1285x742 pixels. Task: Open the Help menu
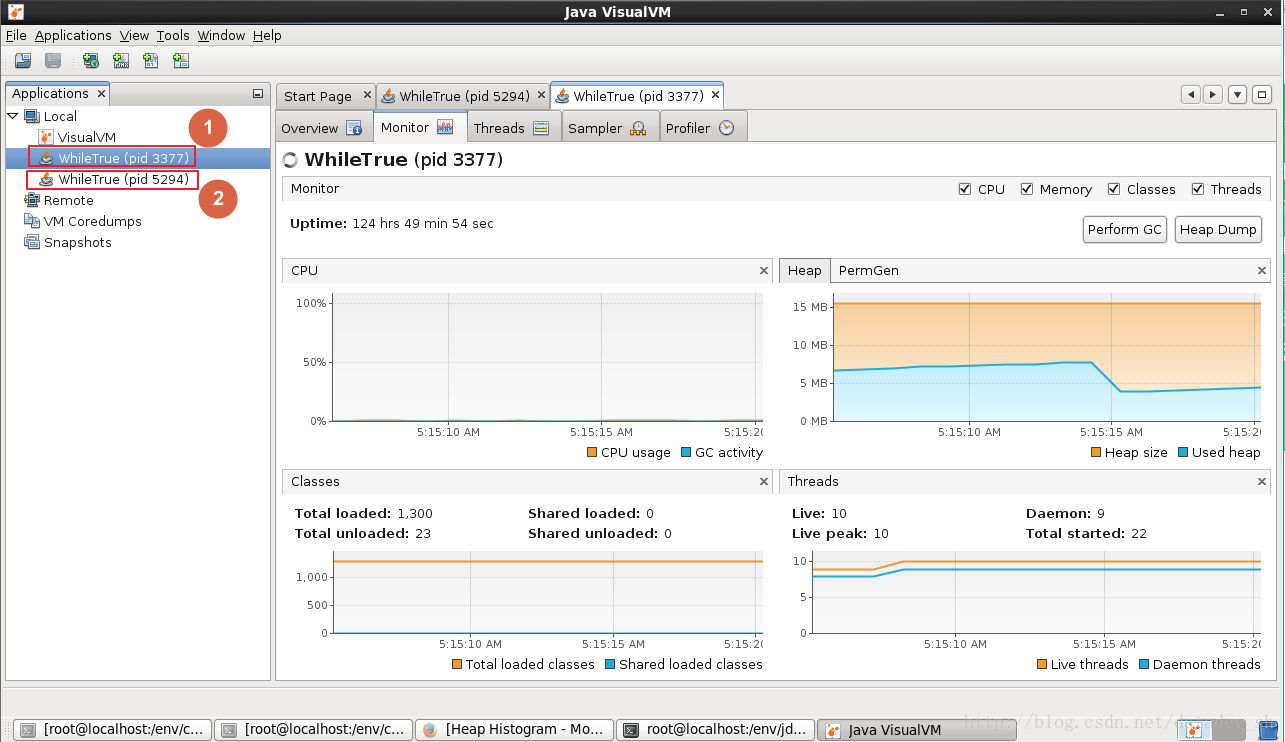click(267, 35)
